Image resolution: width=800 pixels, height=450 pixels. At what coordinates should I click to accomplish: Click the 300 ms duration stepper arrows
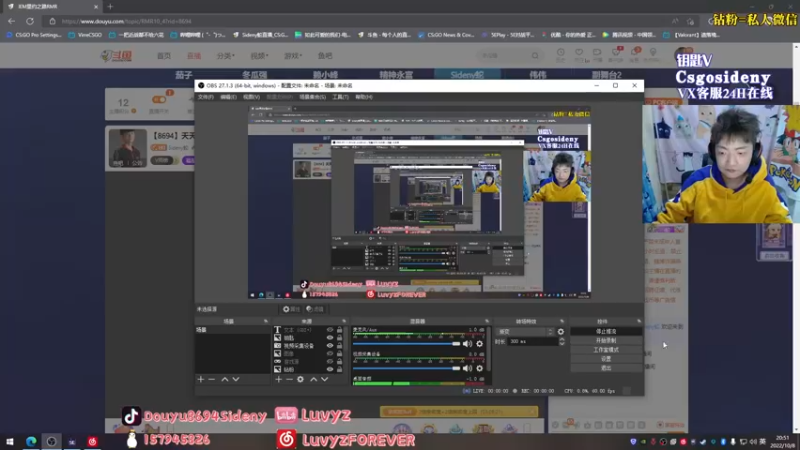pos(562,341)
